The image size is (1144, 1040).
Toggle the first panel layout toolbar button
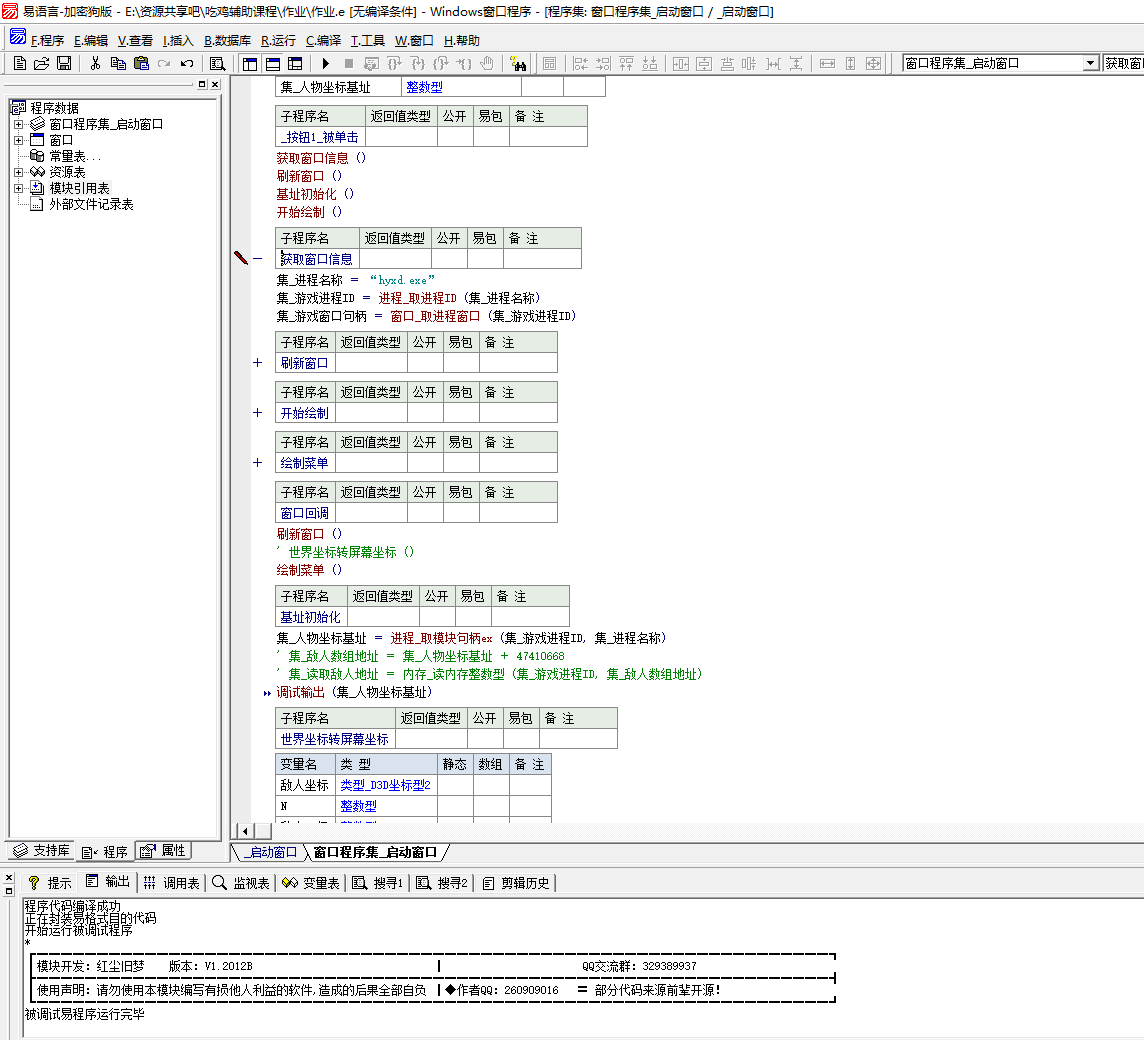(250, 63)
